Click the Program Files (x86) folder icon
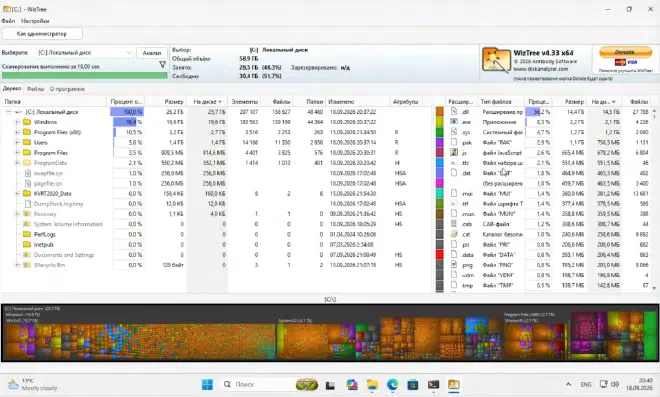Viewport: 660px width, 397px height. pyautogui.click(x=27, y=132)
